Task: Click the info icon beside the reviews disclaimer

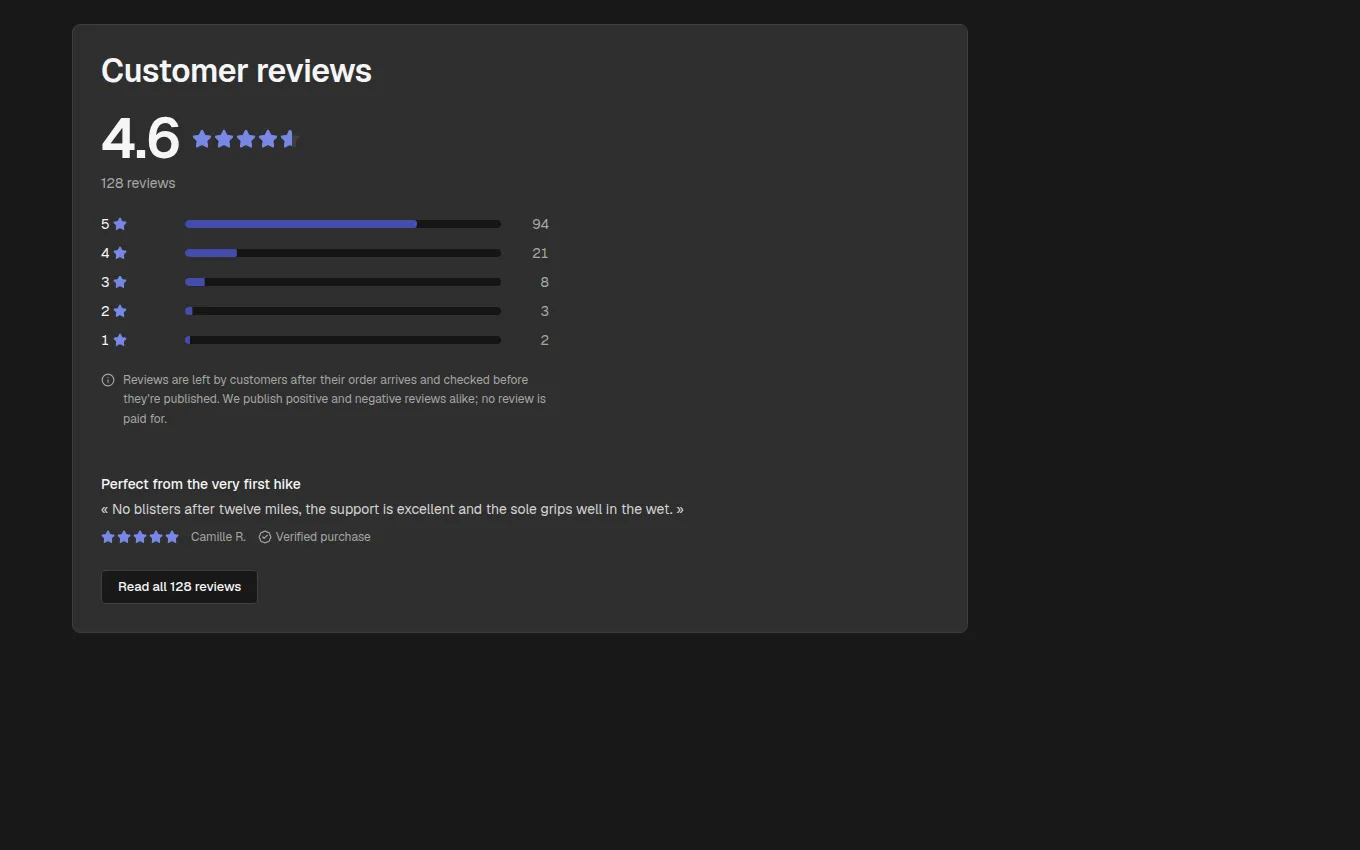Action: coord(108,380)
